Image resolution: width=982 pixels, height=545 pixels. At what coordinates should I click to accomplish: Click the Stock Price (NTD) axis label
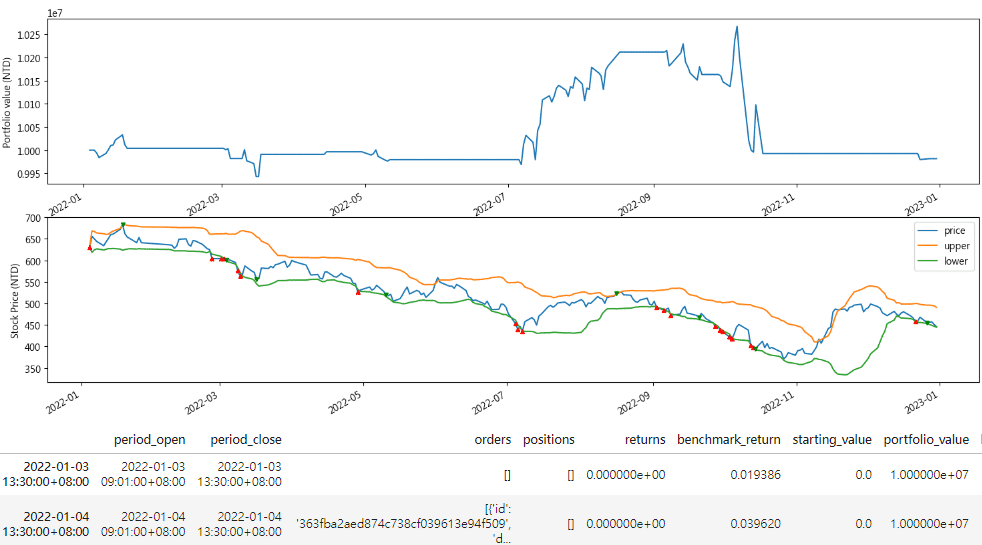click(x=15, y=299)
